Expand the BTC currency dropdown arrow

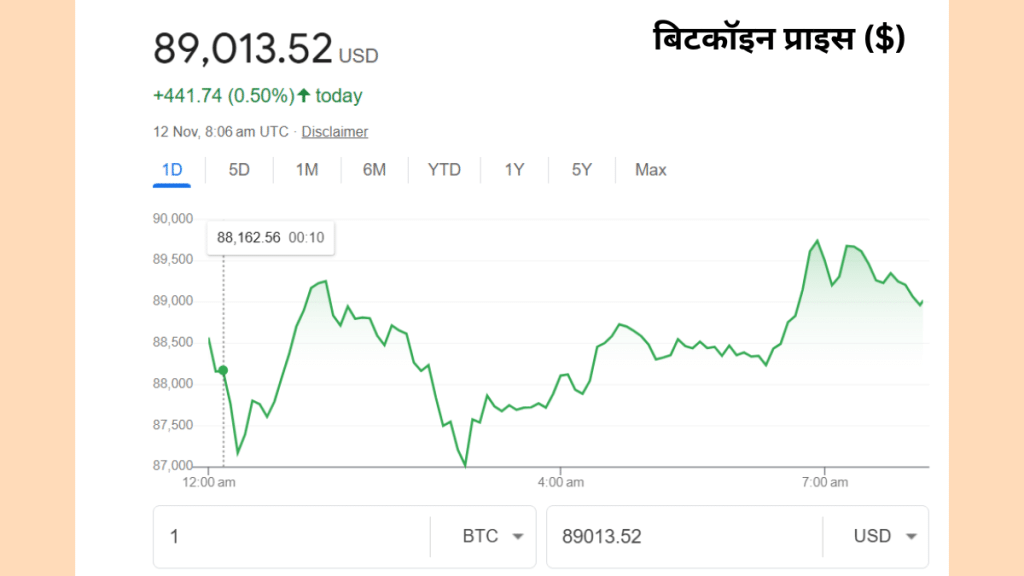pos(518,537)
